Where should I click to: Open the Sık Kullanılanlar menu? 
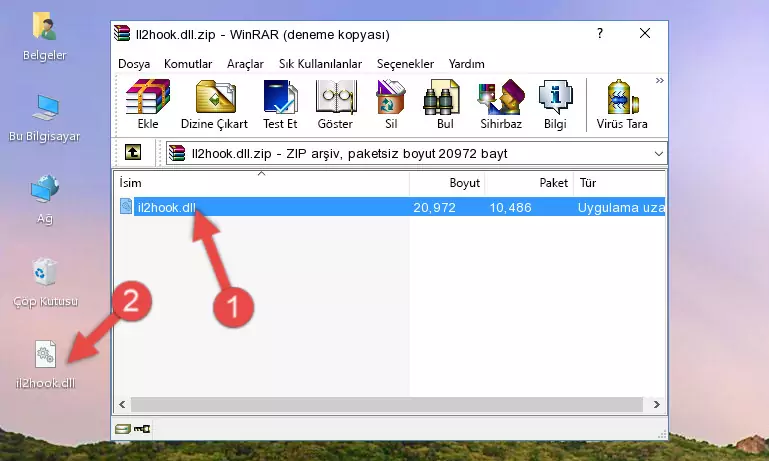(x=320, y=64)
